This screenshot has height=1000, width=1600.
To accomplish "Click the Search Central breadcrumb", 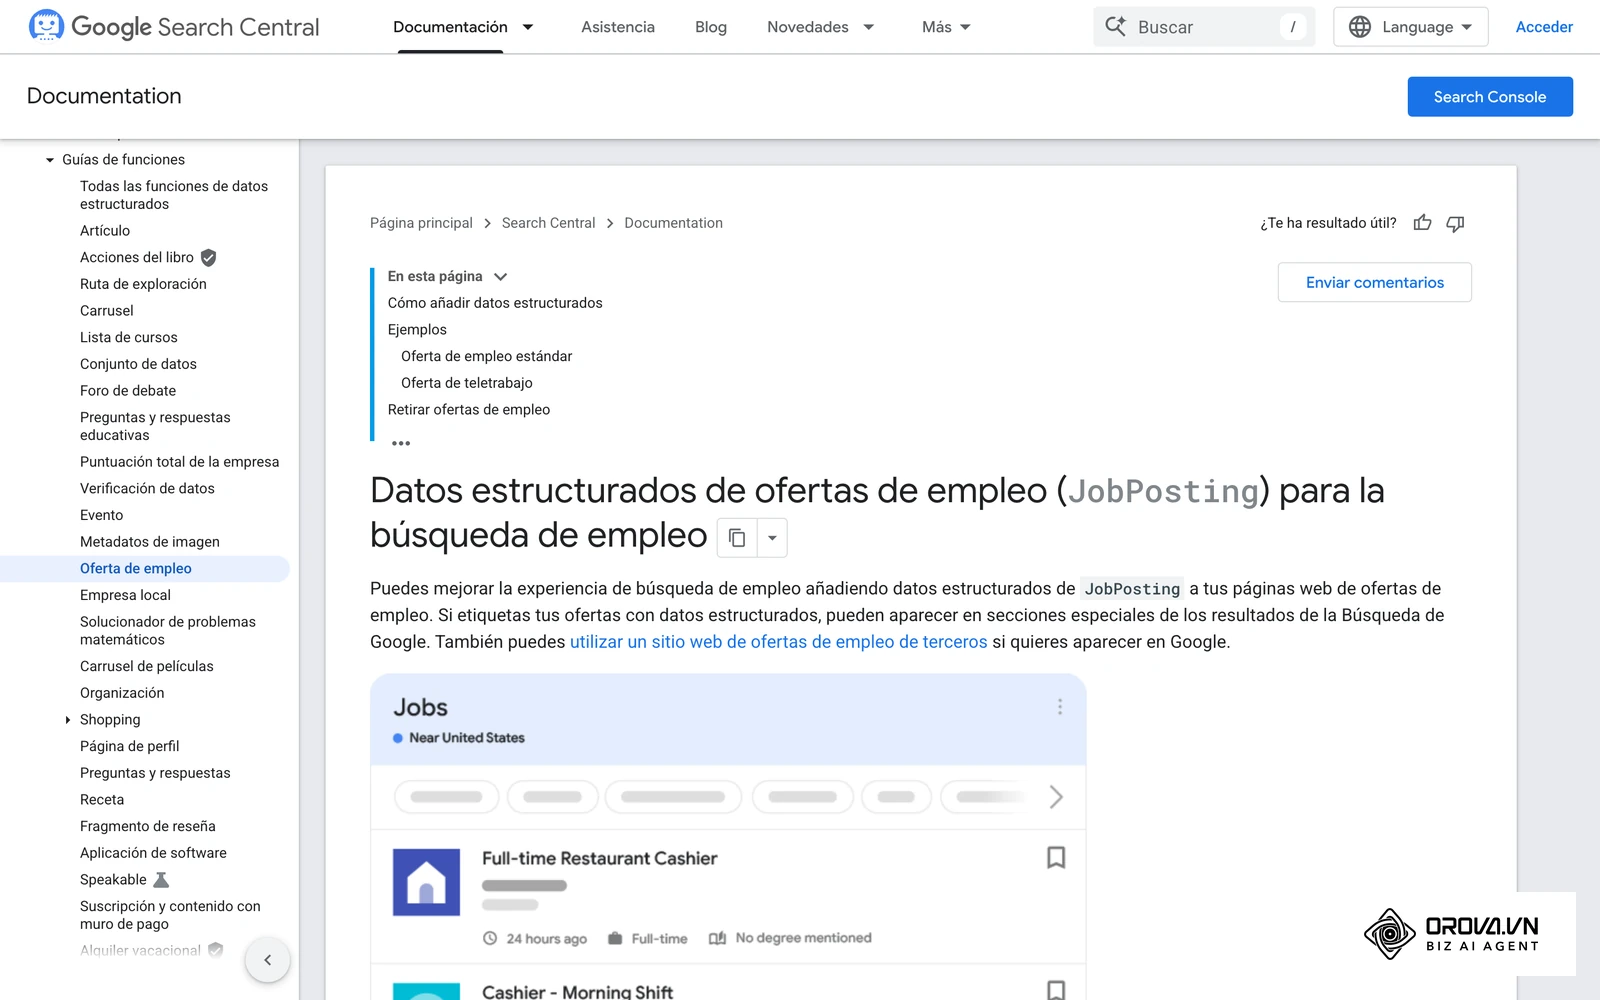I will coord(548,223).
